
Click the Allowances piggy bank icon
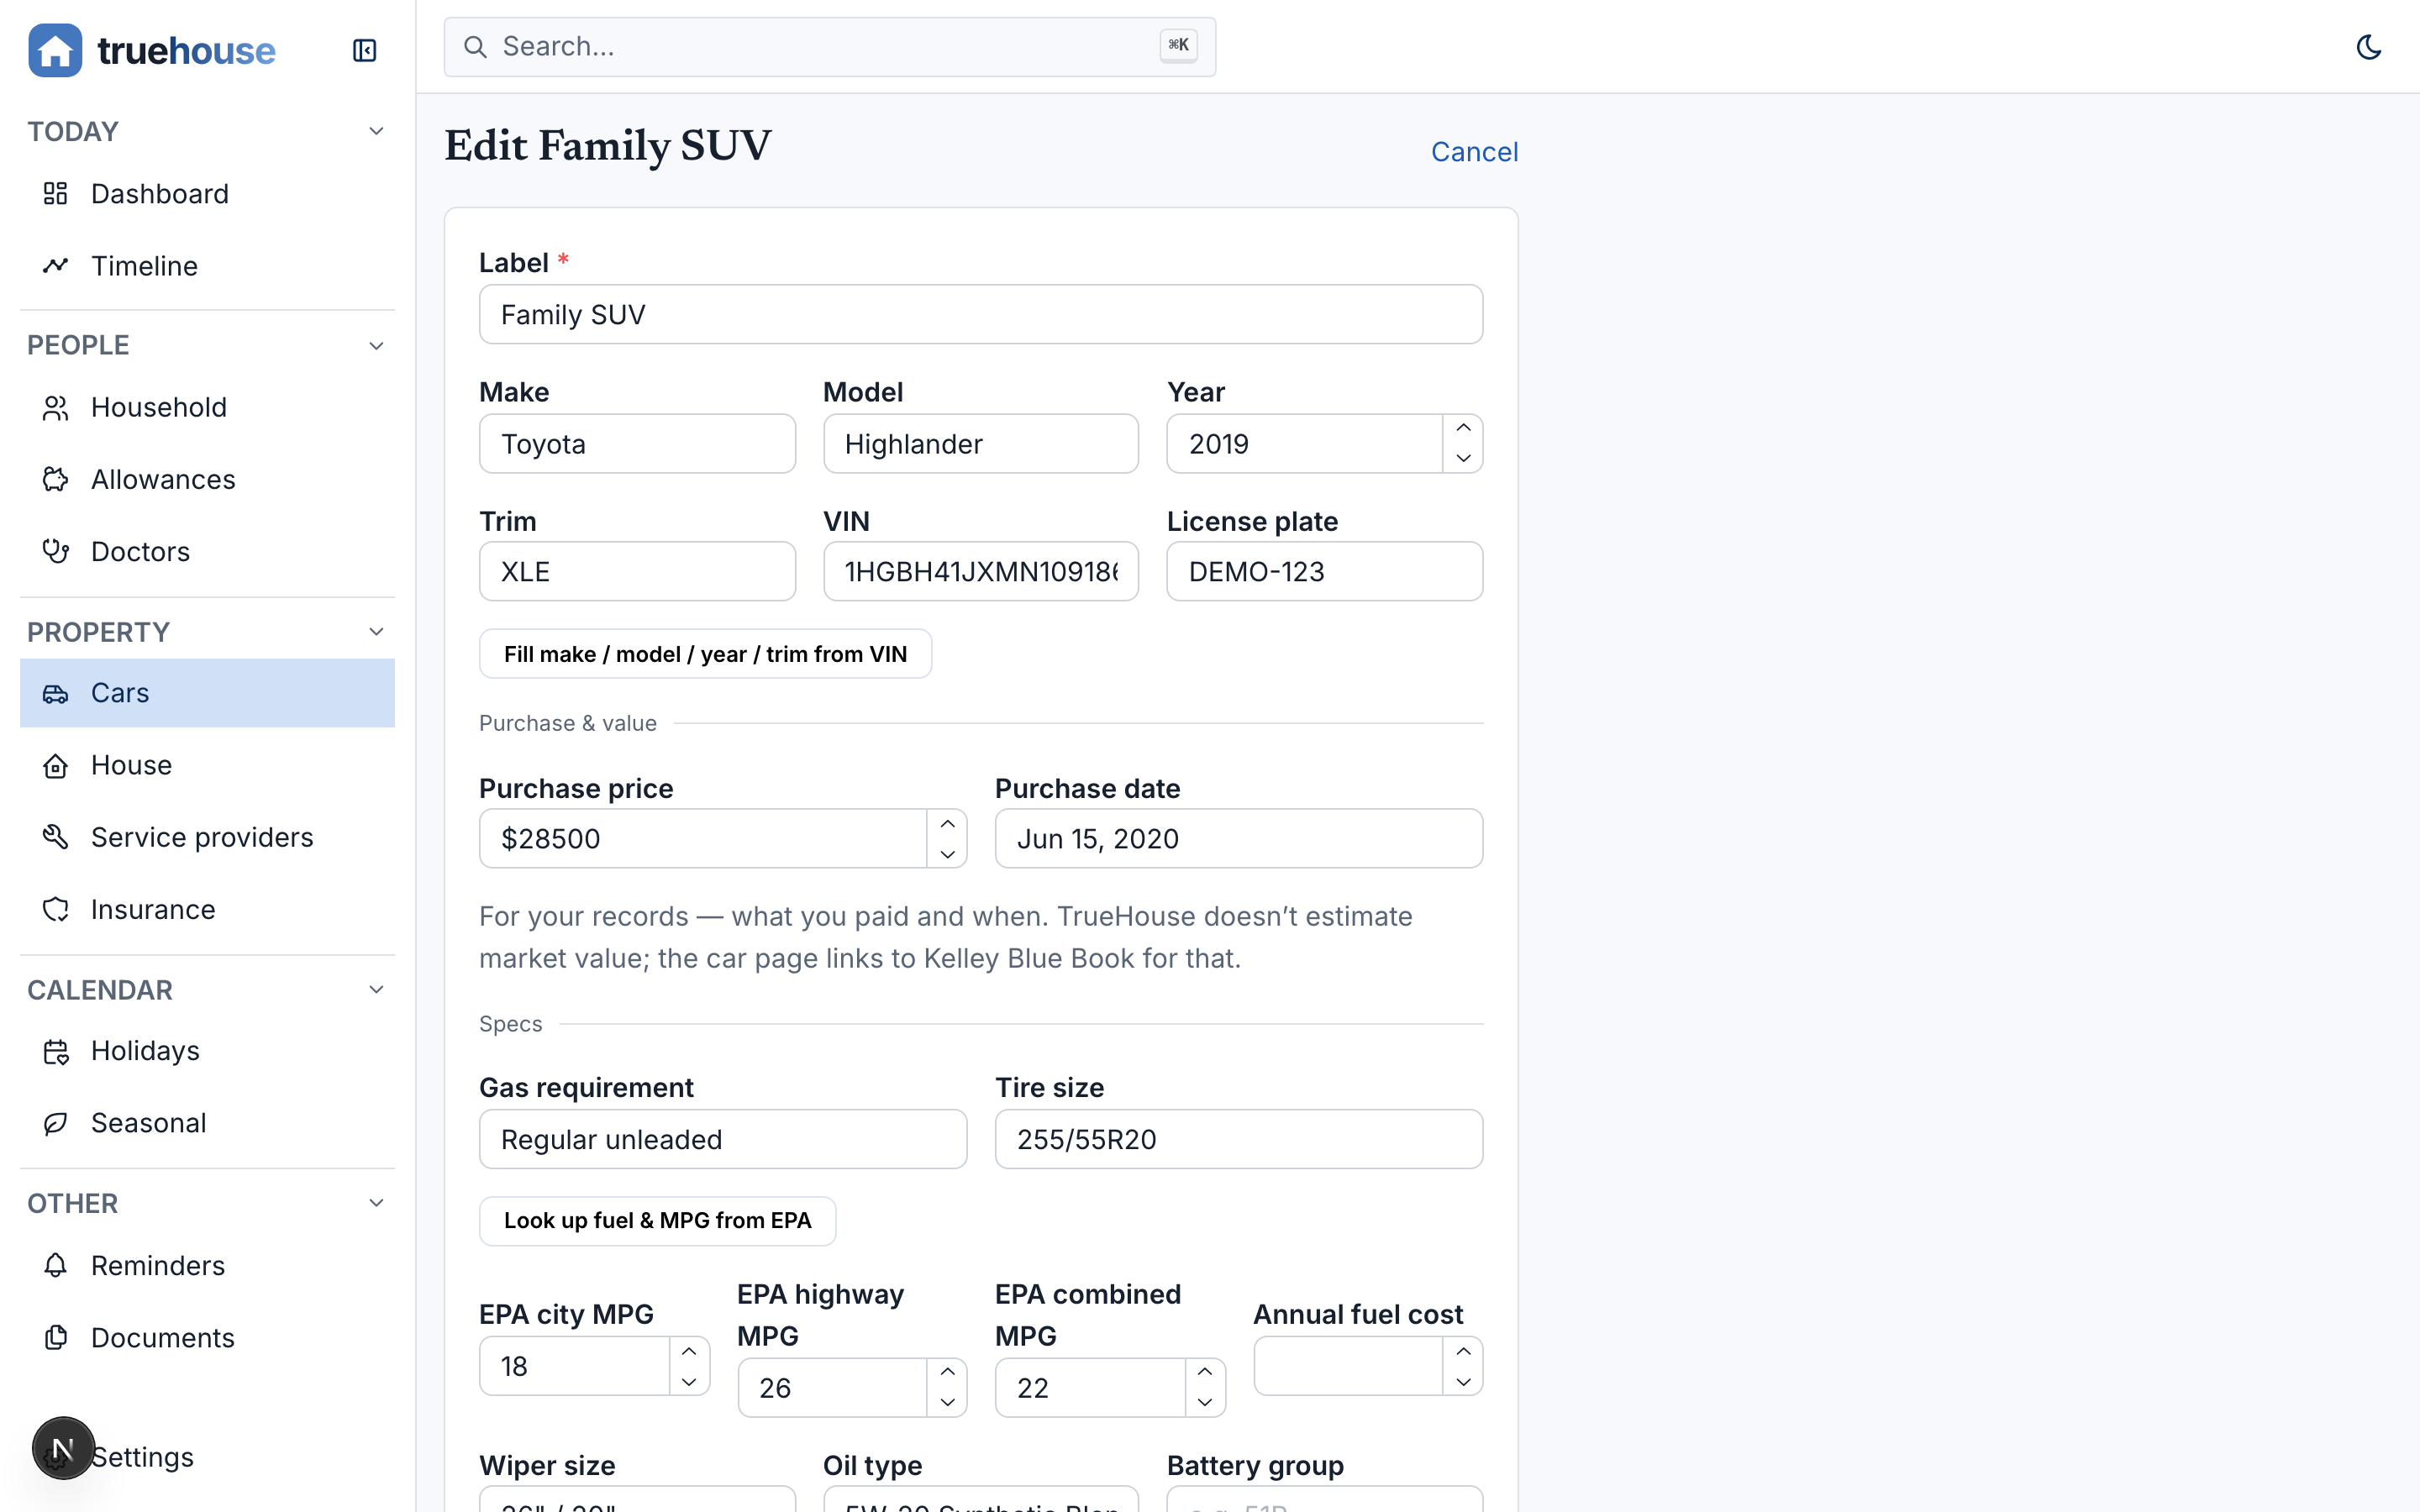[55, 480]
